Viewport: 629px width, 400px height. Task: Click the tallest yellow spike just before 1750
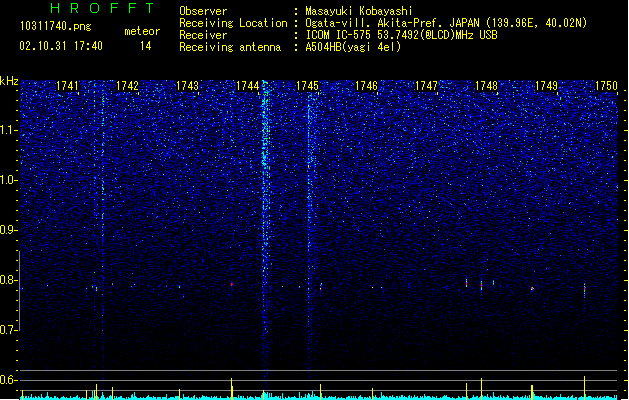(x=584, y=388)
